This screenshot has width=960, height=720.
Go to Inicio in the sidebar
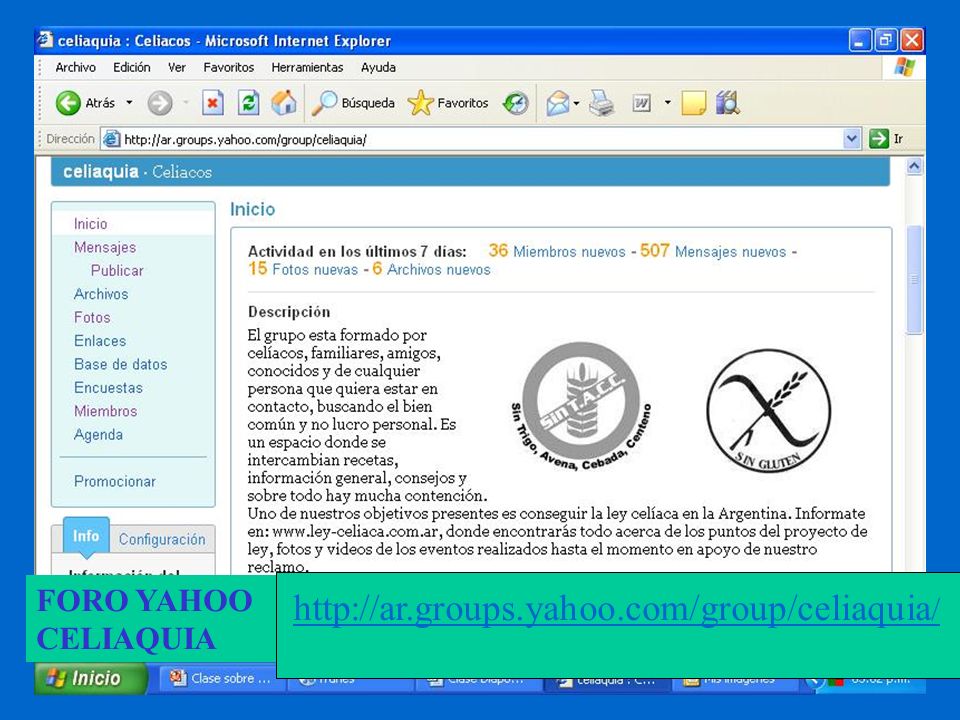[x=91, y=223]
